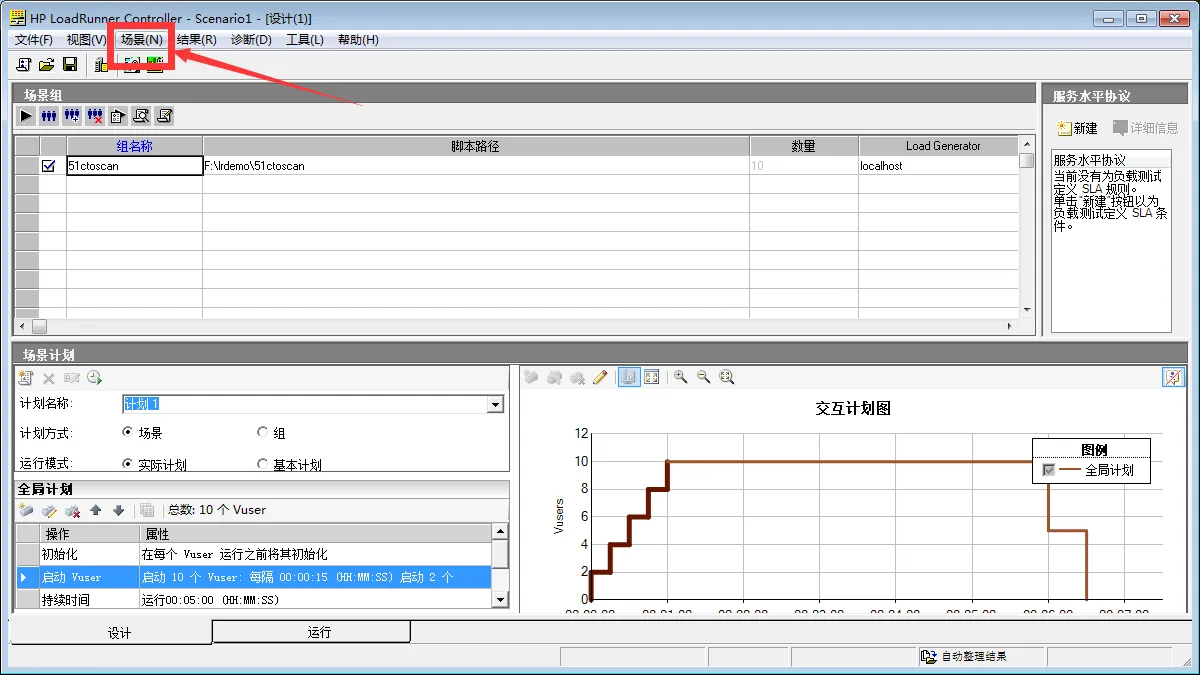Select the 场景 radio button
1200x675 pixels.
point(127,432)
